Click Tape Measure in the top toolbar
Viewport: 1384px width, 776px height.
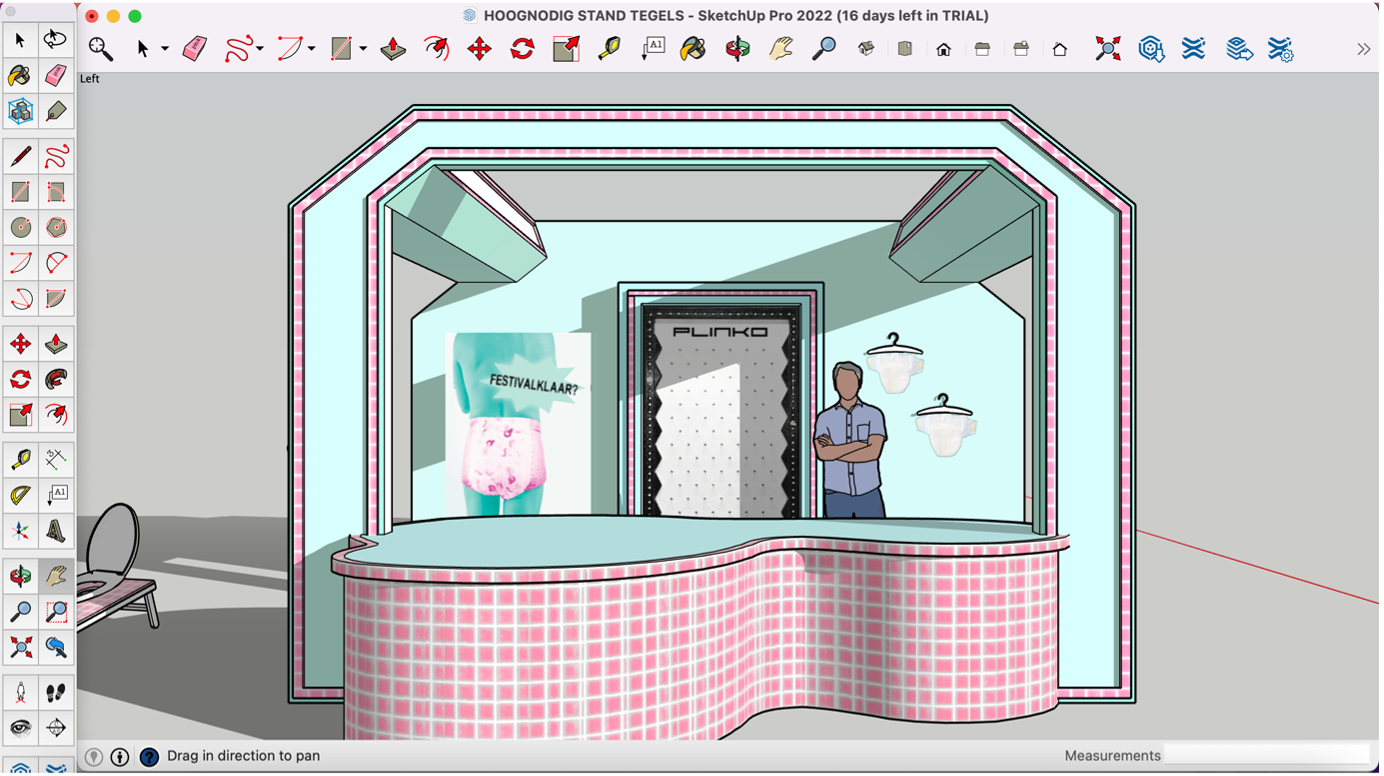[609, 48]
